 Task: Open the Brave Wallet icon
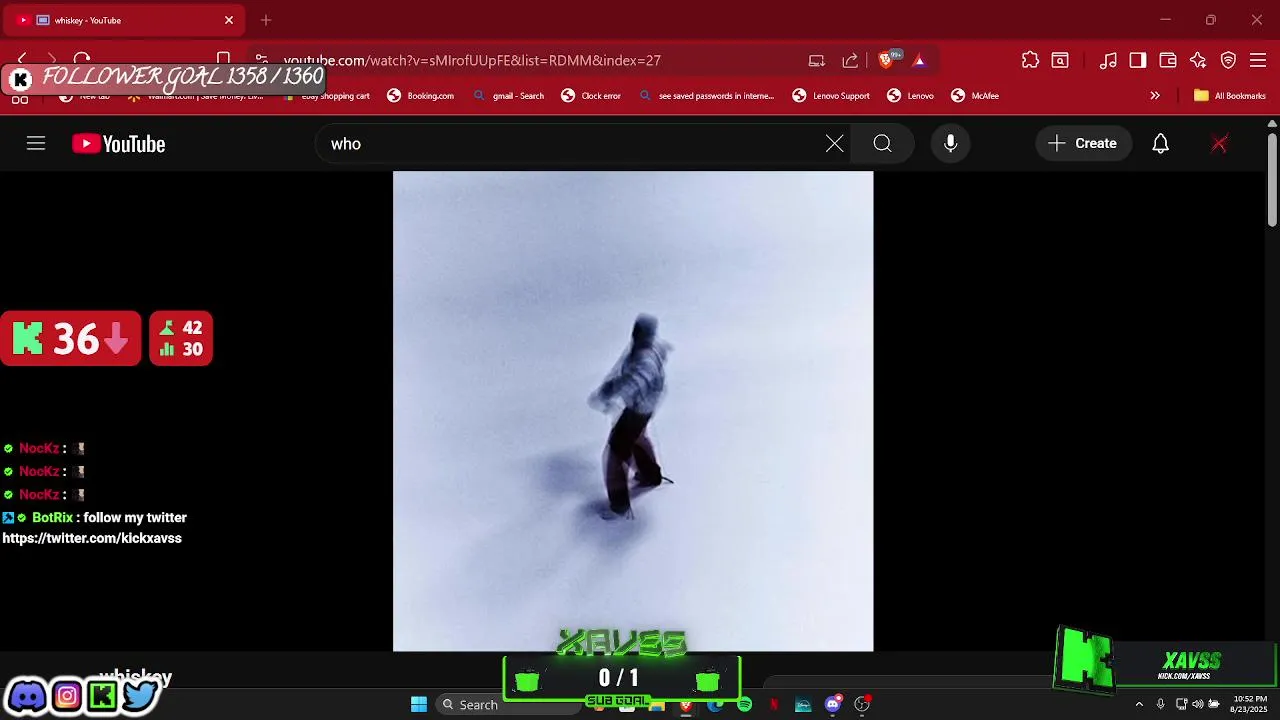click(x=1168, y=61)
